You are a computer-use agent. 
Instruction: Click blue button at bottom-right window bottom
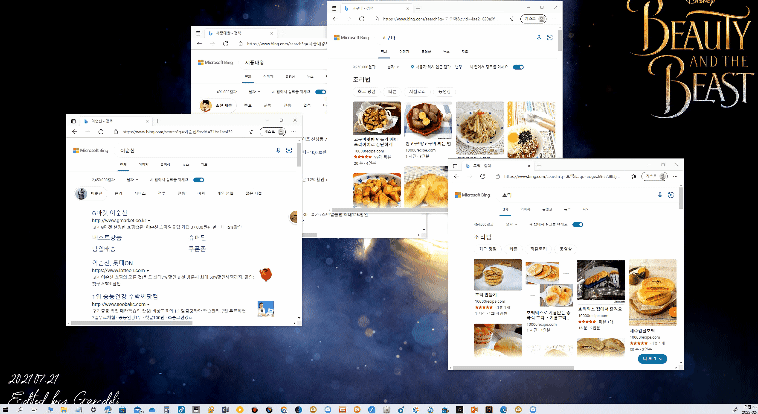652,359
